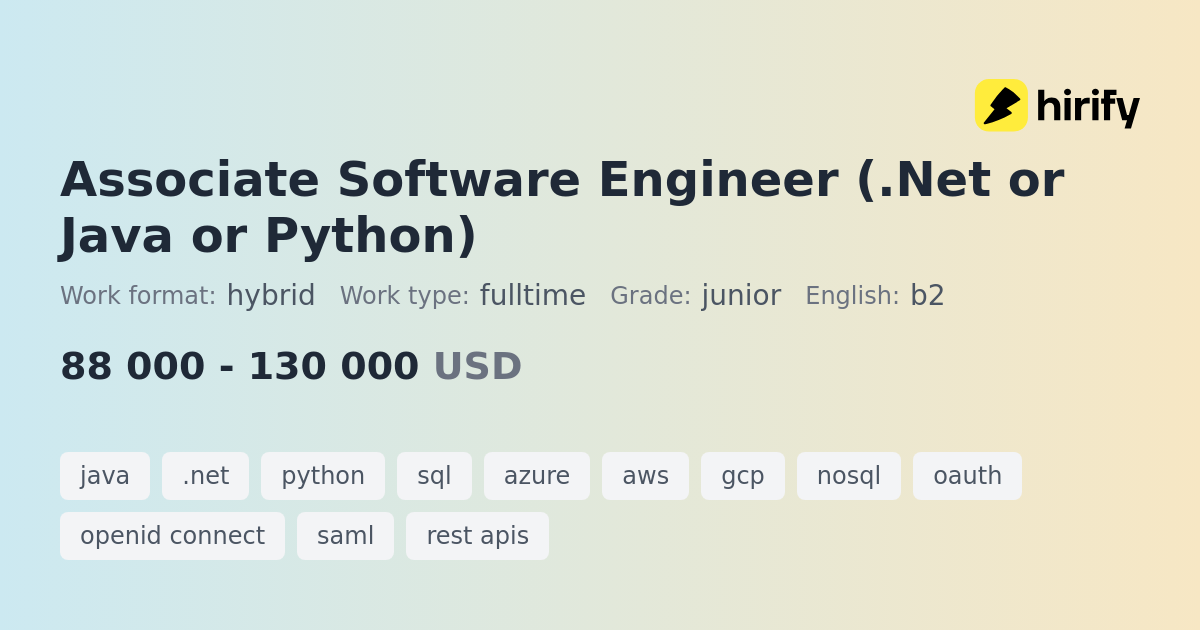Choose the sql skill tag

click(434, 476)
